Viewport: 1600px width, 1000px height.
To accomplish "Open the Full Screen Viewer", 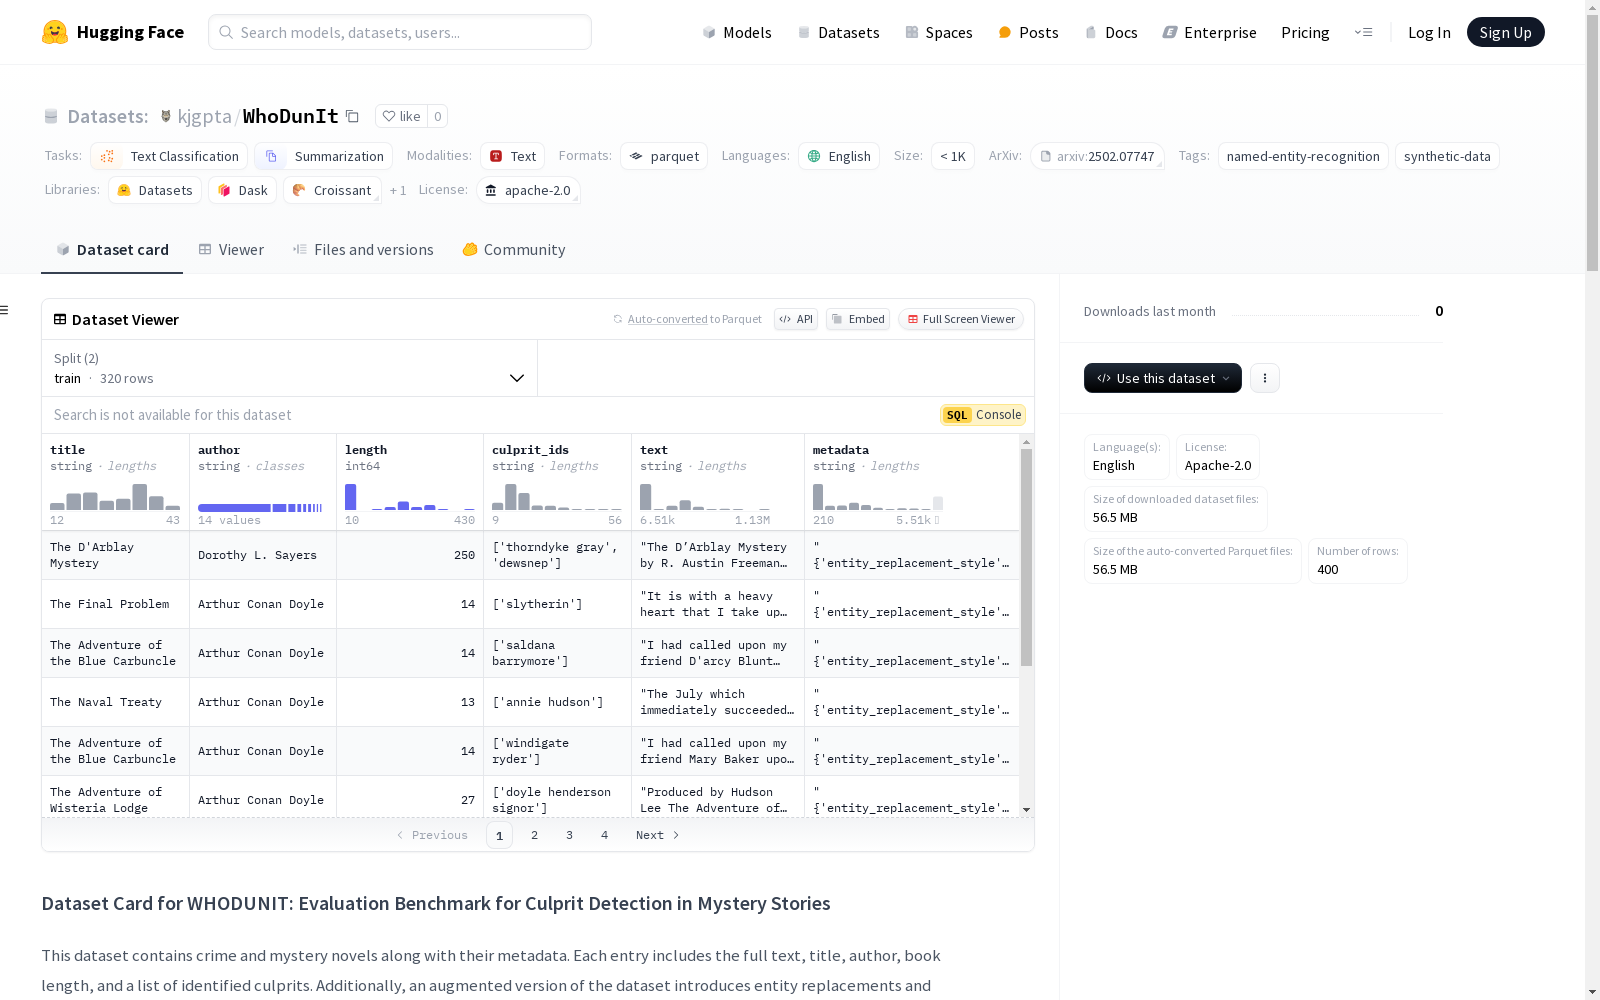I will pyautogui.click(x=961, y=319).
